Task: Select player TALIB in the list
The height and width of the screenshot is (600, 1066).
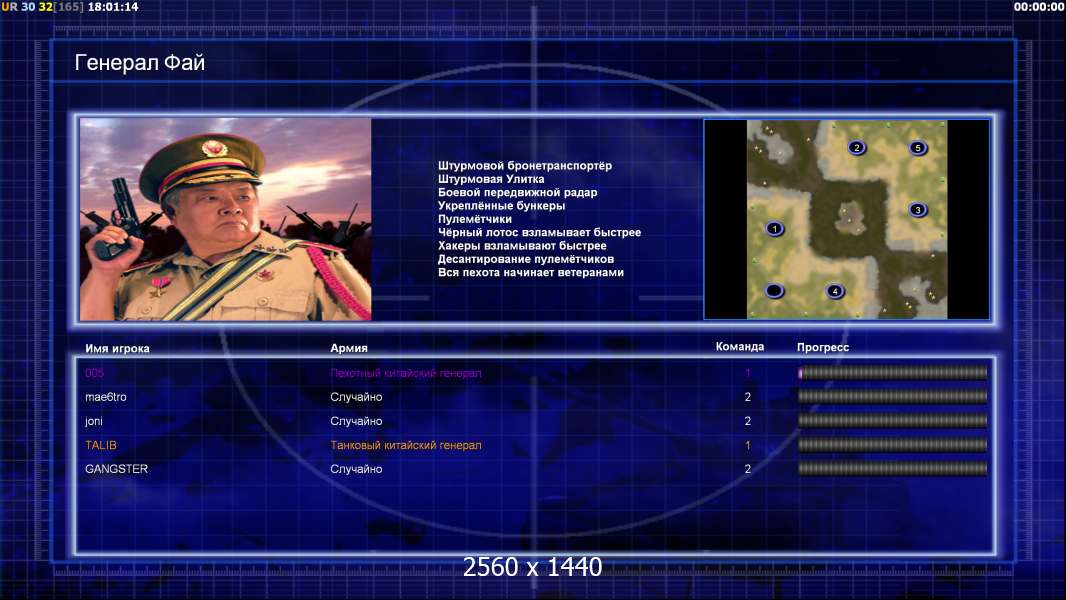Action: (x=101, y=445)
